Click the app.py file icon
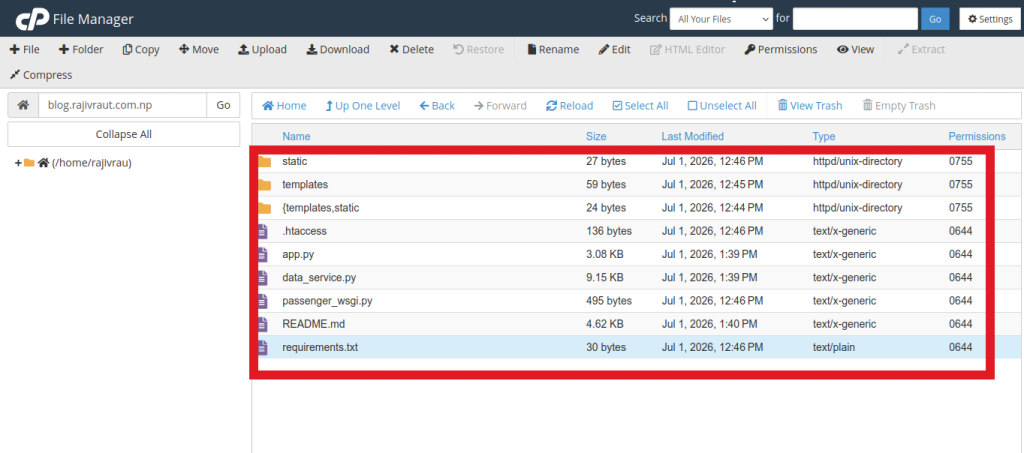This screenshot has width=1024, height=453. click(x=263, y=255)
